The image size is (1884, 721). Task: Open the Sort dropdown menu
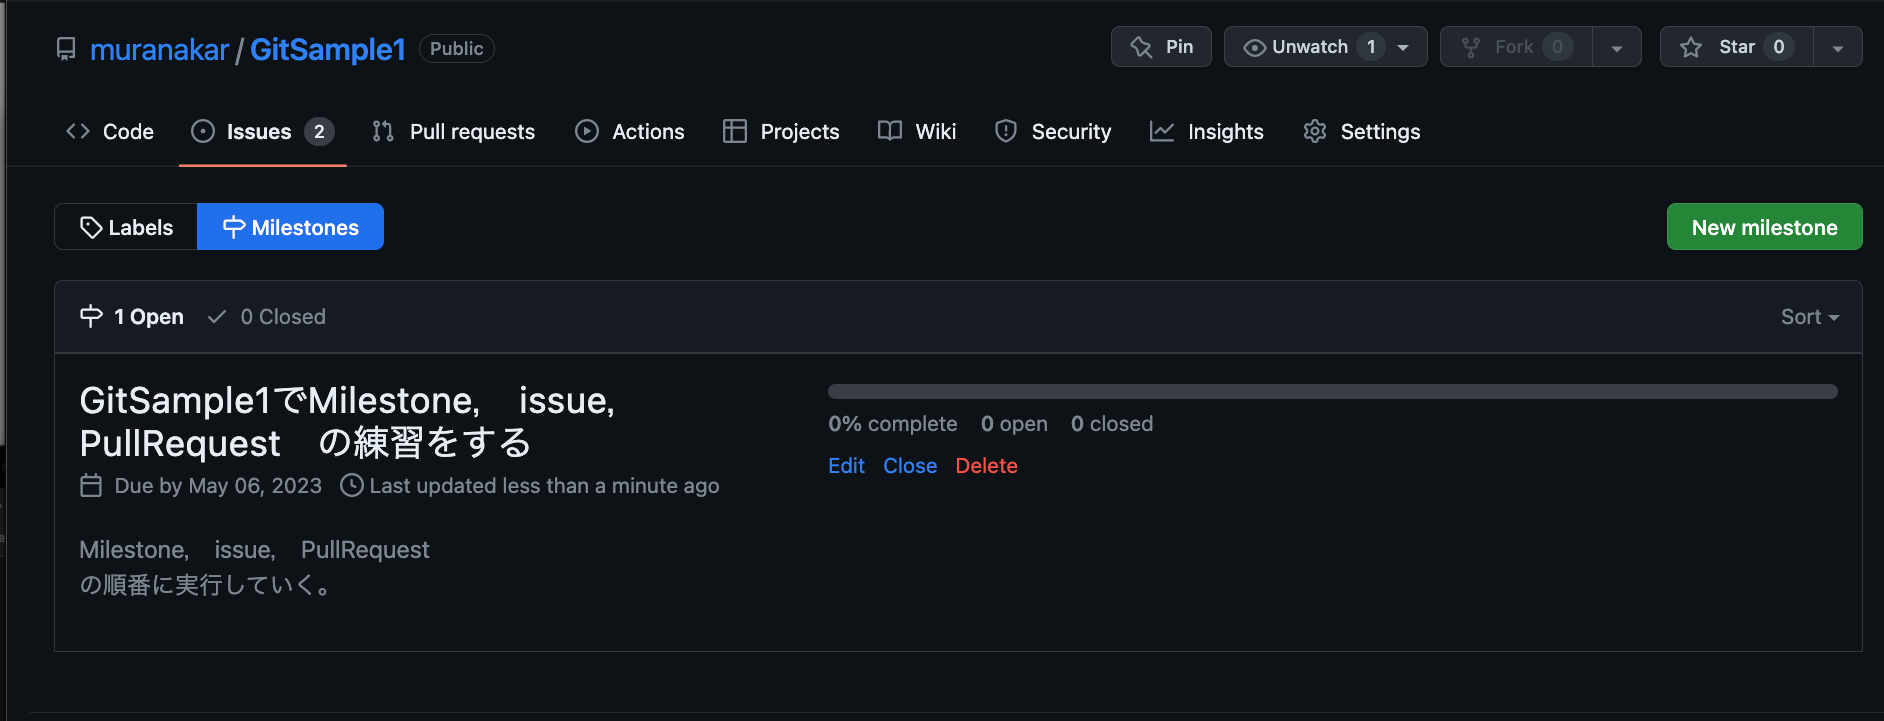coord(1810,316)
